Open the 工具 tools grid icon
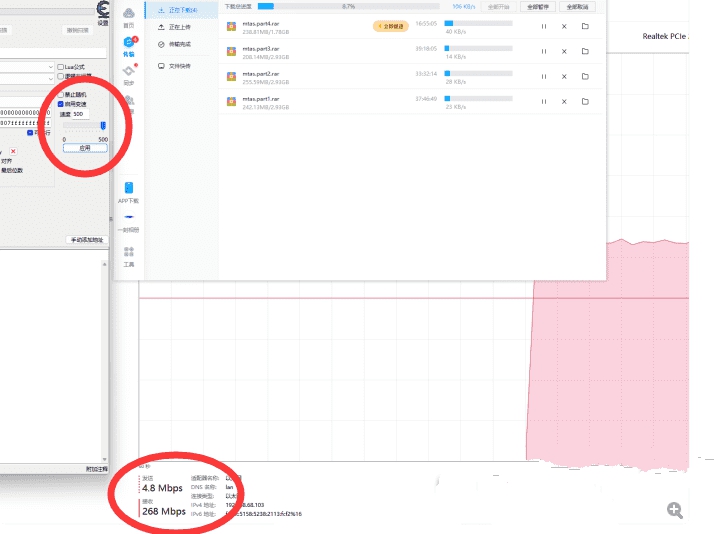This screenshot has width=724, height=534. coord(128,252)
